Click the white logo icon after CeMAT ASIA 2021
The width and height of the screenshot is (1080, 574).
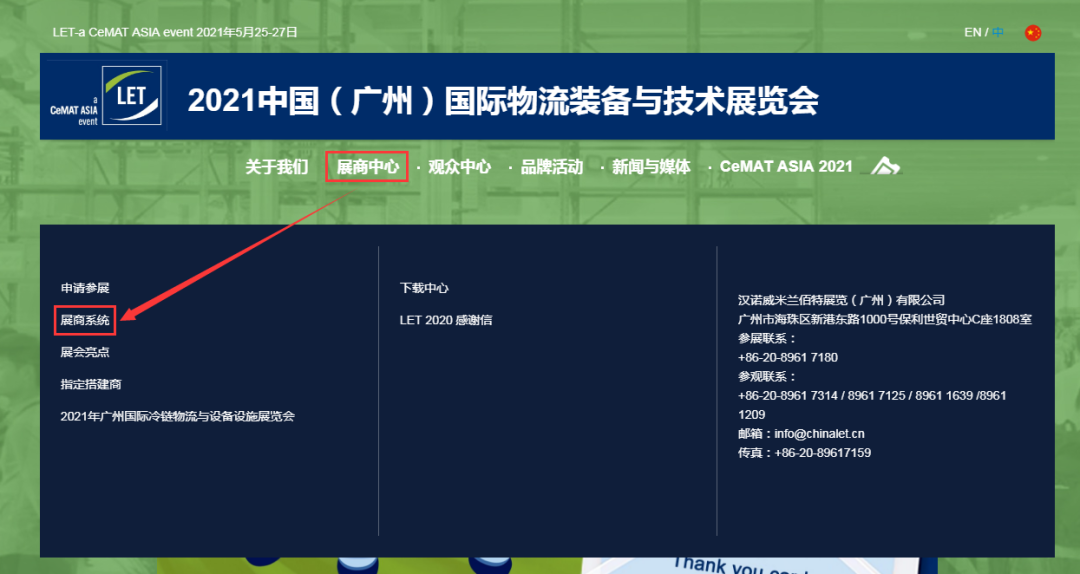point(885,167)
